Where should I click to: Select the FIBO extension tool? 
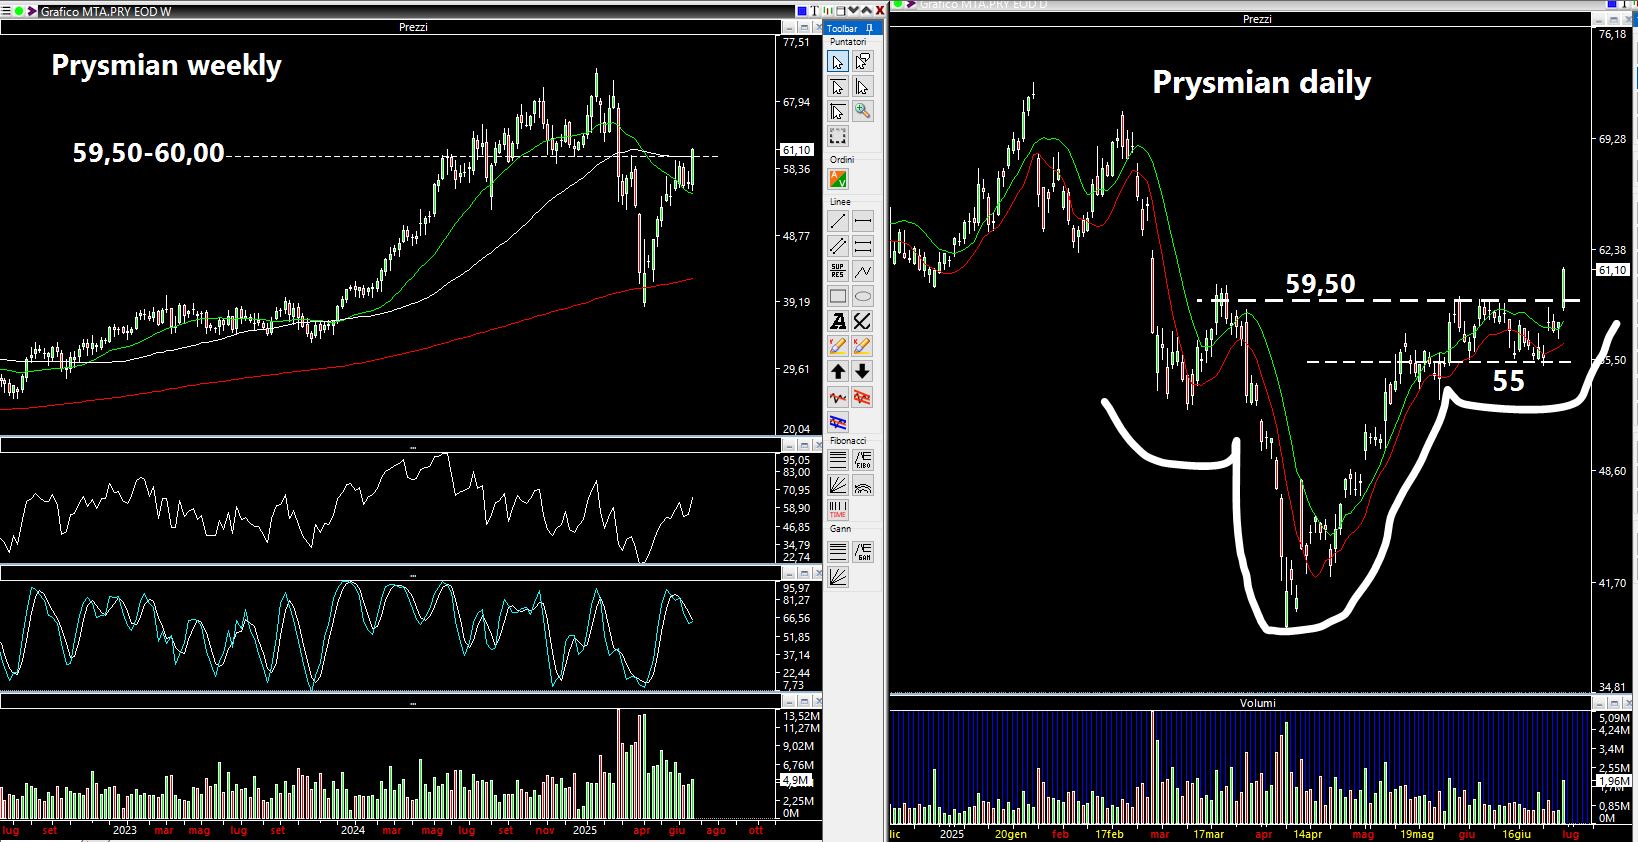(x=862, y=460)
